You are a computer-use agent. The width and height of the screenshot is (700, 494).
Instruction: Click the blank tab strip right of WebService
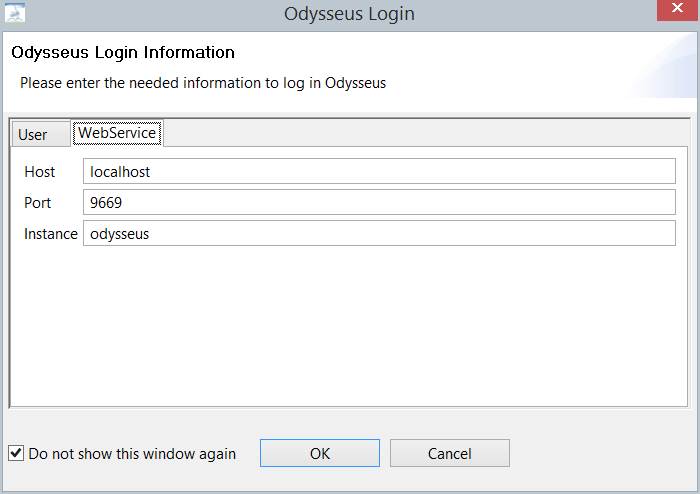click(x=420, y=134)
